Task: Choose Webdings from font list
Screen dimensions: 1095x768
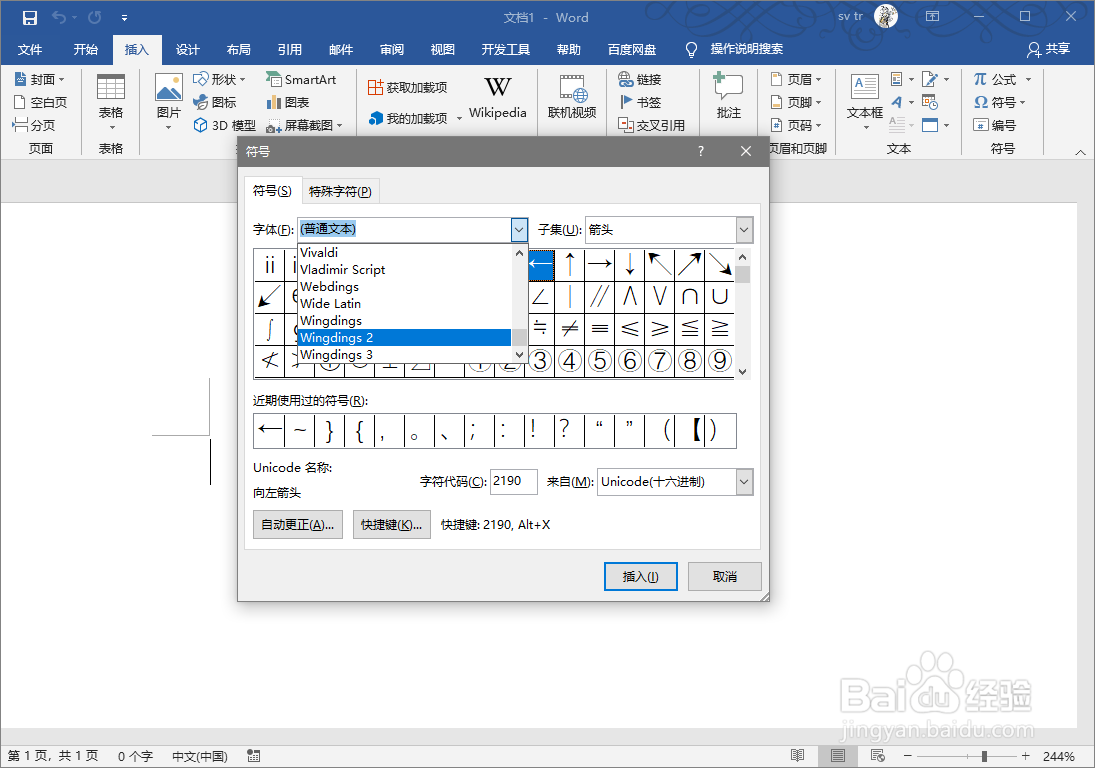Action: click(x=404, y=287)
